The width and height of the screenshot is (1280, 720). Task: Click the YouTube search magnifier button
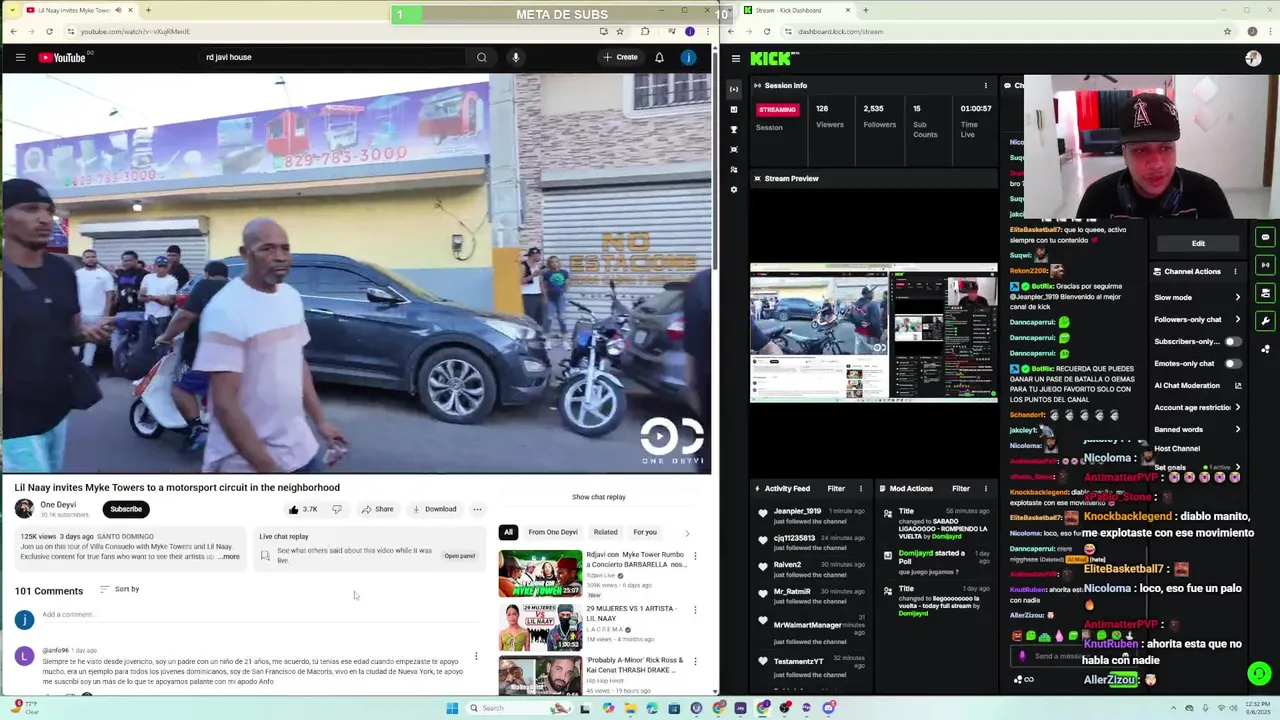point(482,57)
